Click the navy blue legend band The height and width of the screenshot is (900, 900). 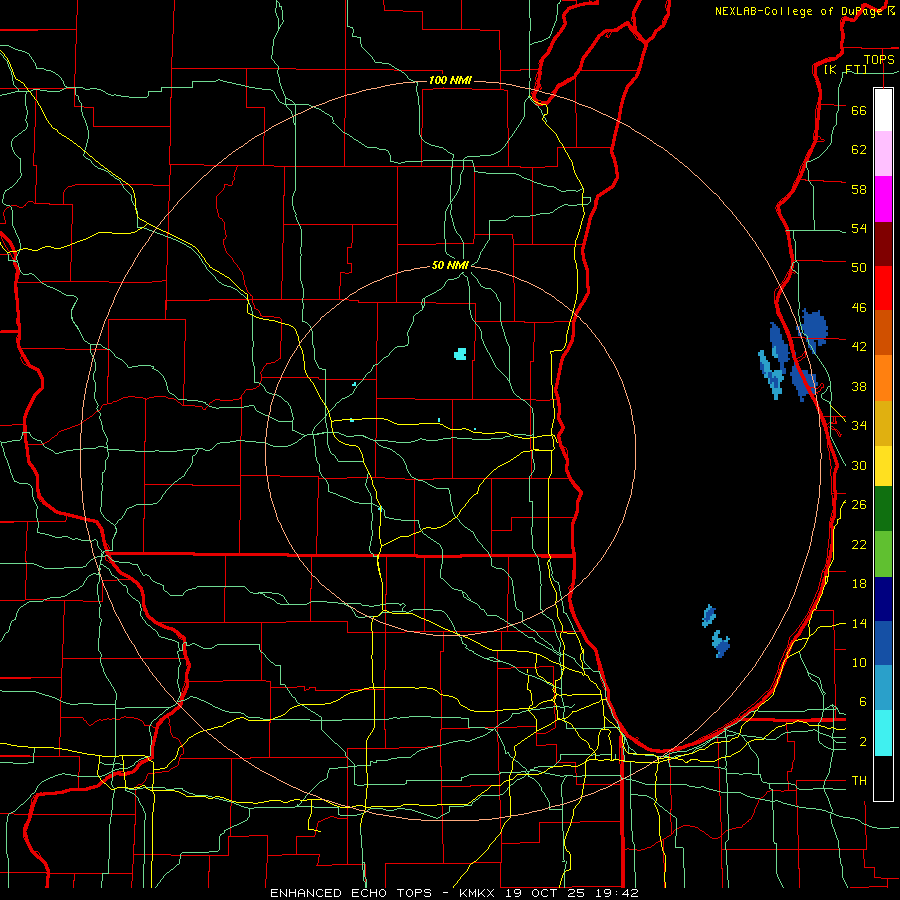point(883,599)
